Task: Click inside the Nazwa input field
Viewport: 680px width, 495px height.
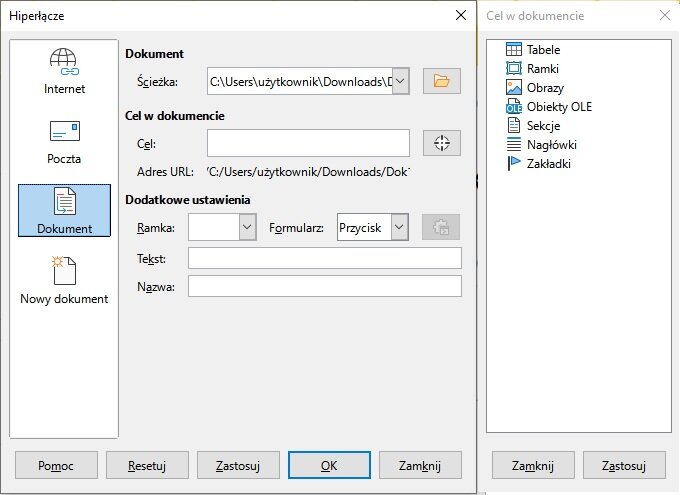Action: (x=325, y=286)
